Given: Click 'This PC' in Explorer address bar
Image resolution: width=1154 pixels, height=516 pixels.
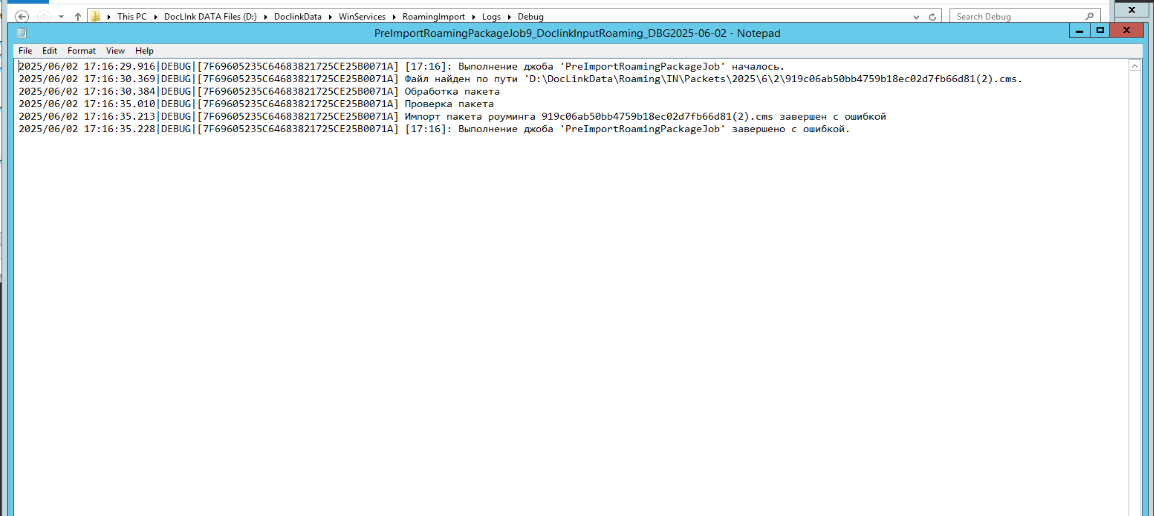Looking at the screenshot, I should pos(132,16).
